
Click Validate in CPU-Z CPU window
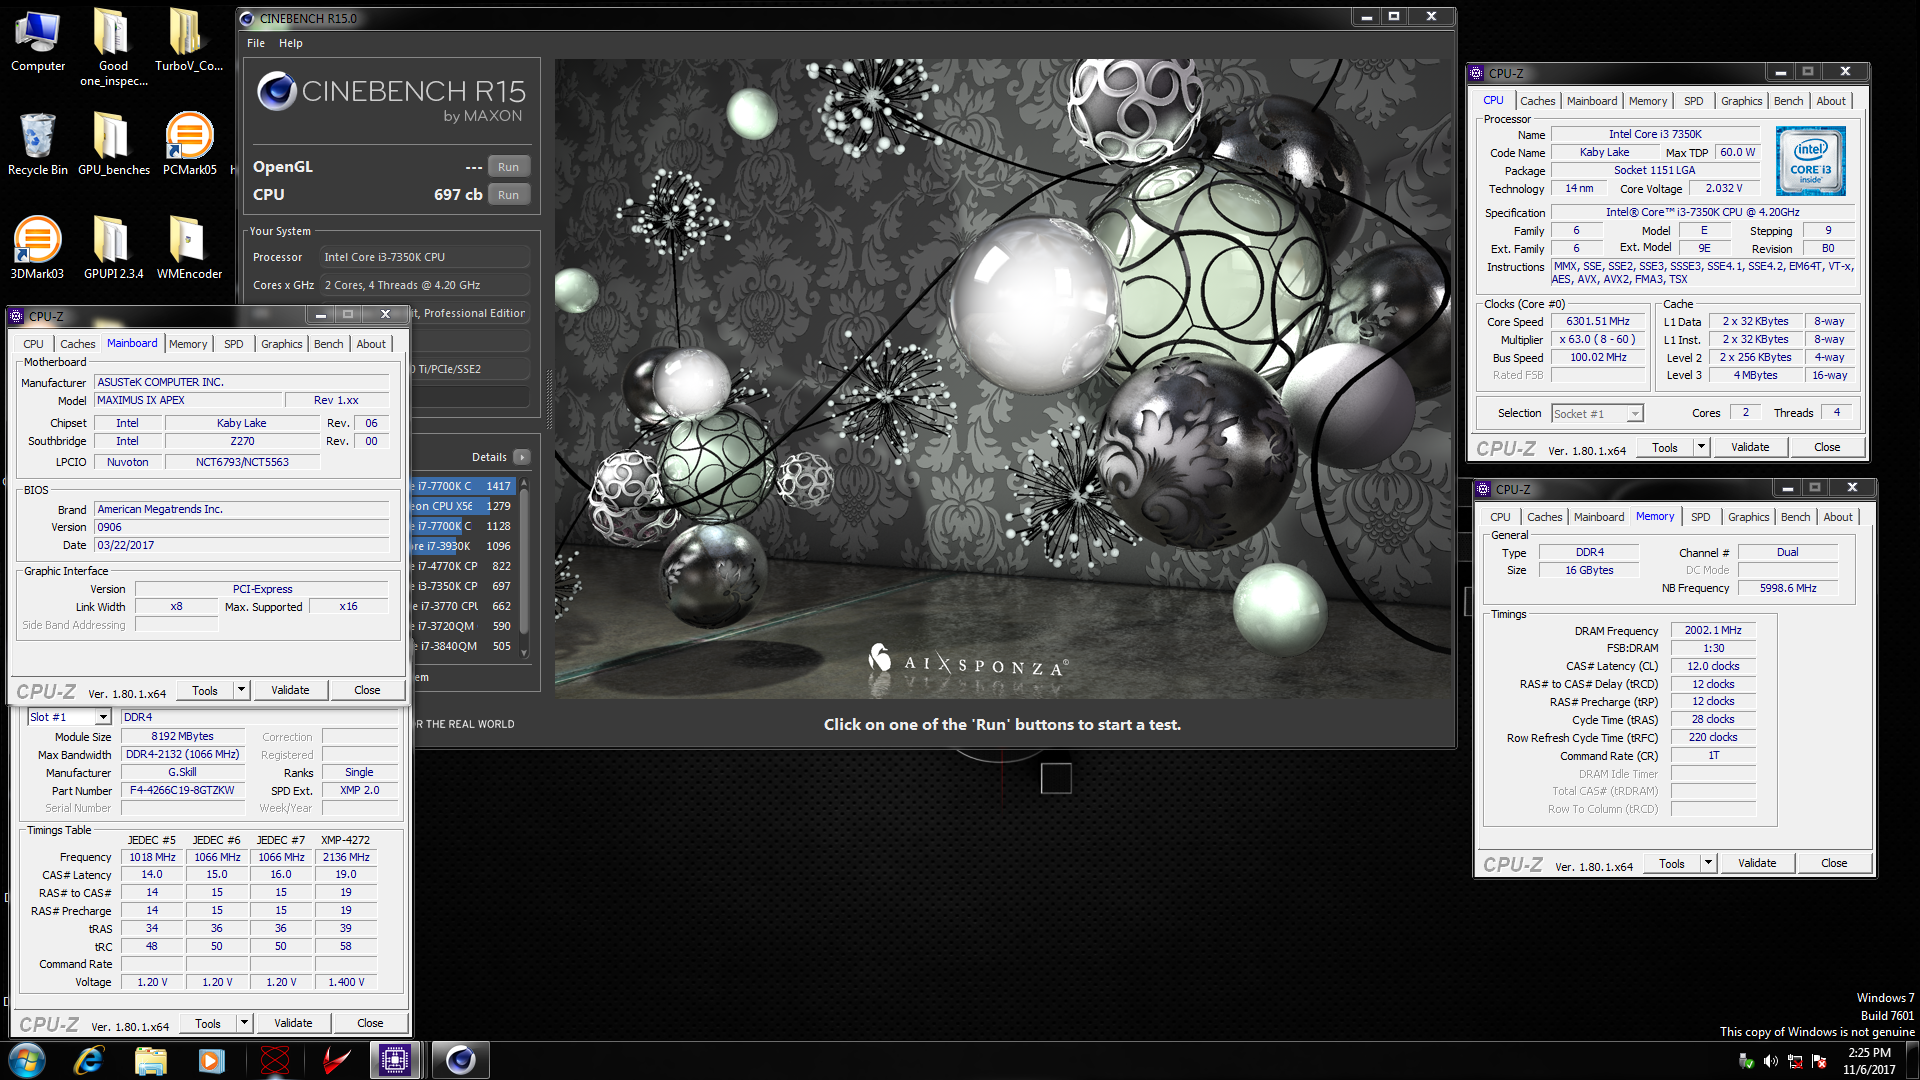(1749, 447)
